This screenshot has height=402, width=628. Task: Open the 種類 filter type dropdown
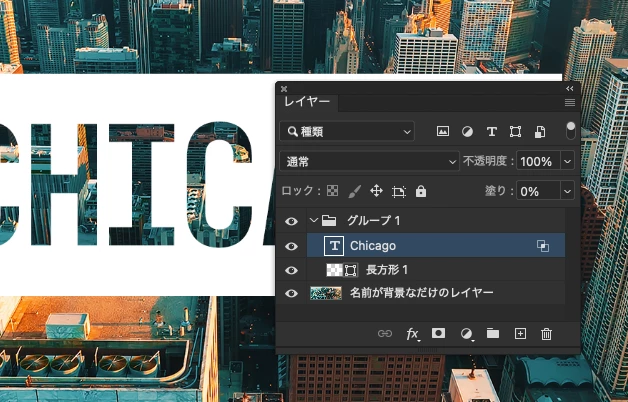click(347, 131)
